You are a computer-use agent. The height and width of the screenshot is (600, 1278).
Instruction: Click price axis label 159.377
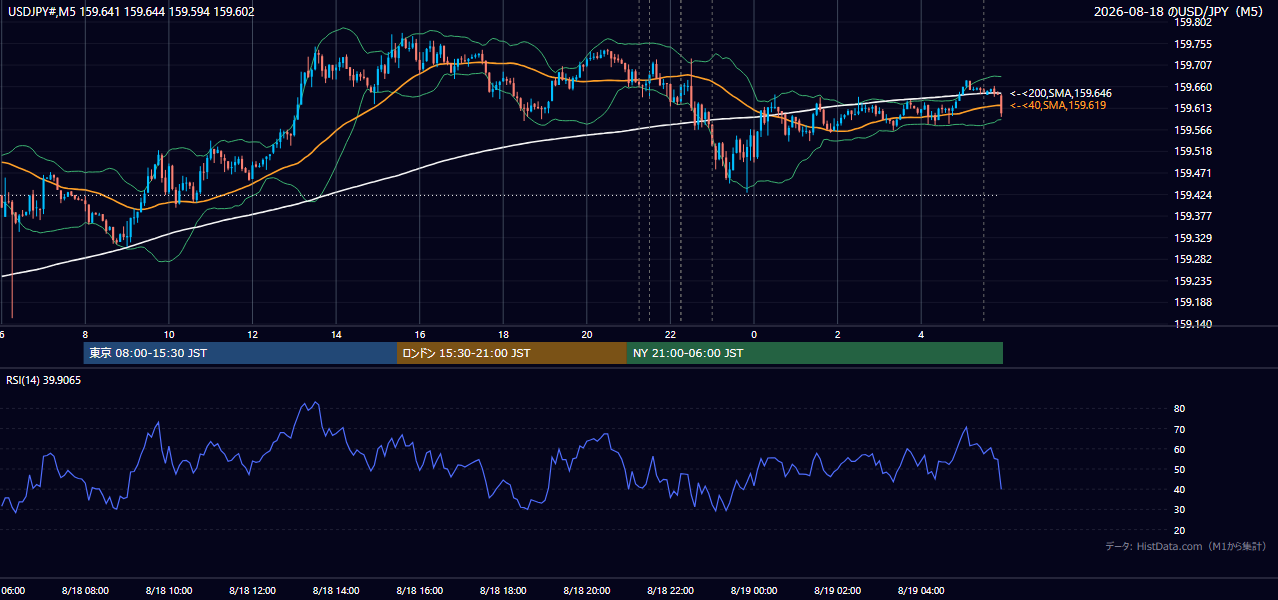(x=1192, y=216)
